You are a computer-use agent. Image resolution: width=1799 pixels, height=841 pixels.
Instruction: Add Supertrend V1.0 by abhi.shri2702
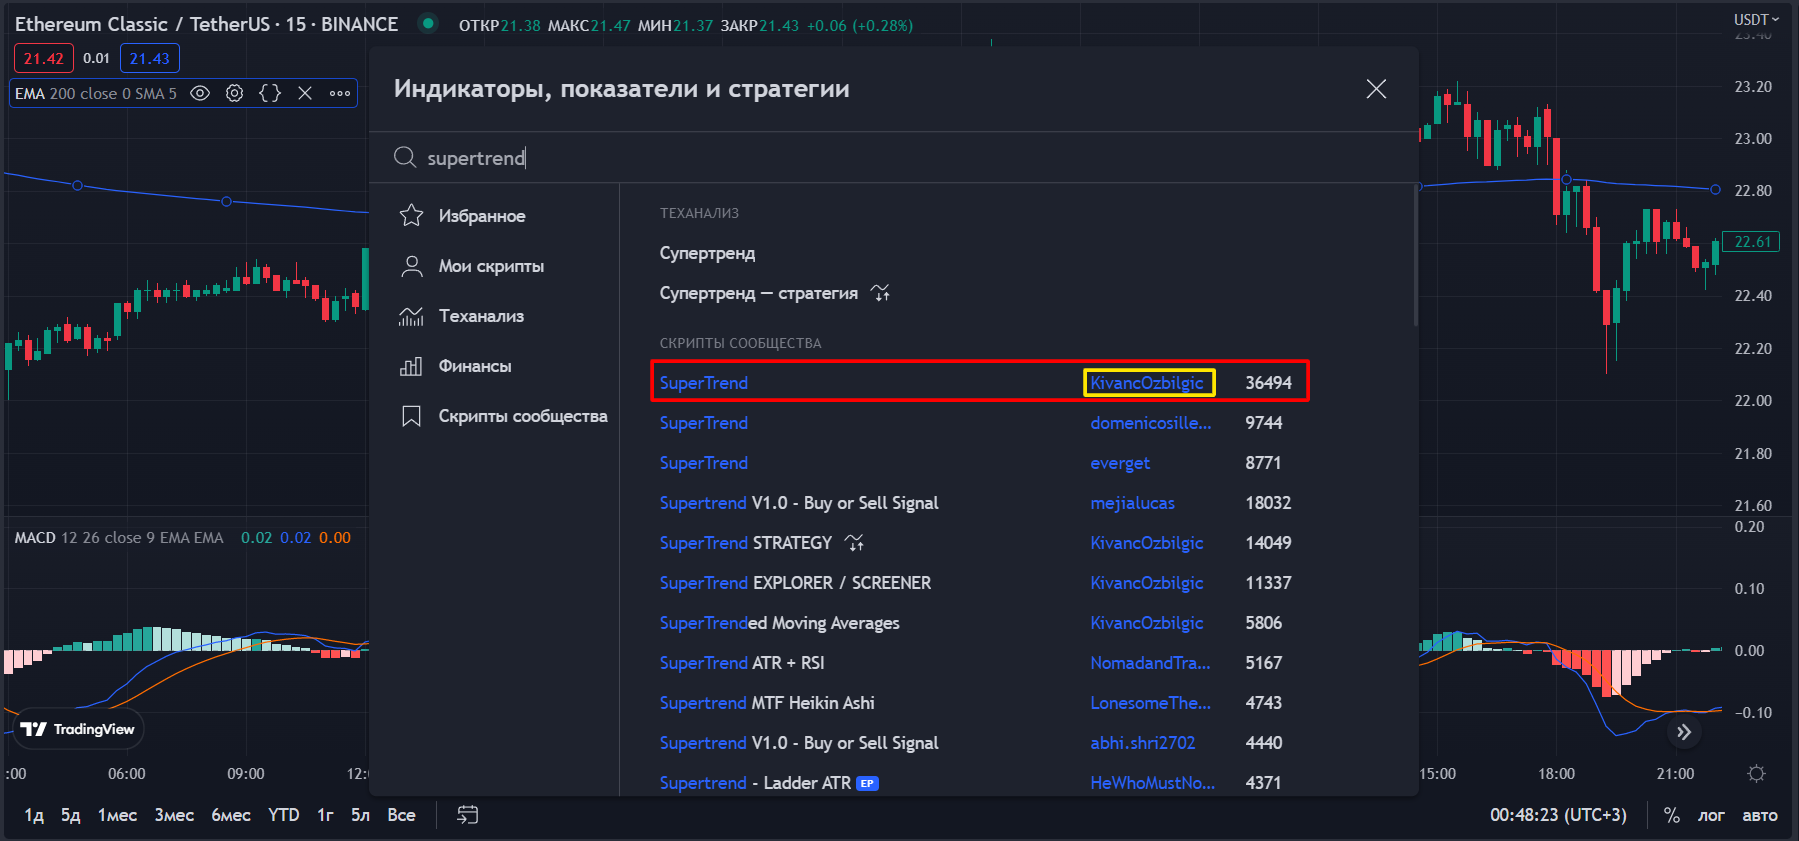[799, 743]
